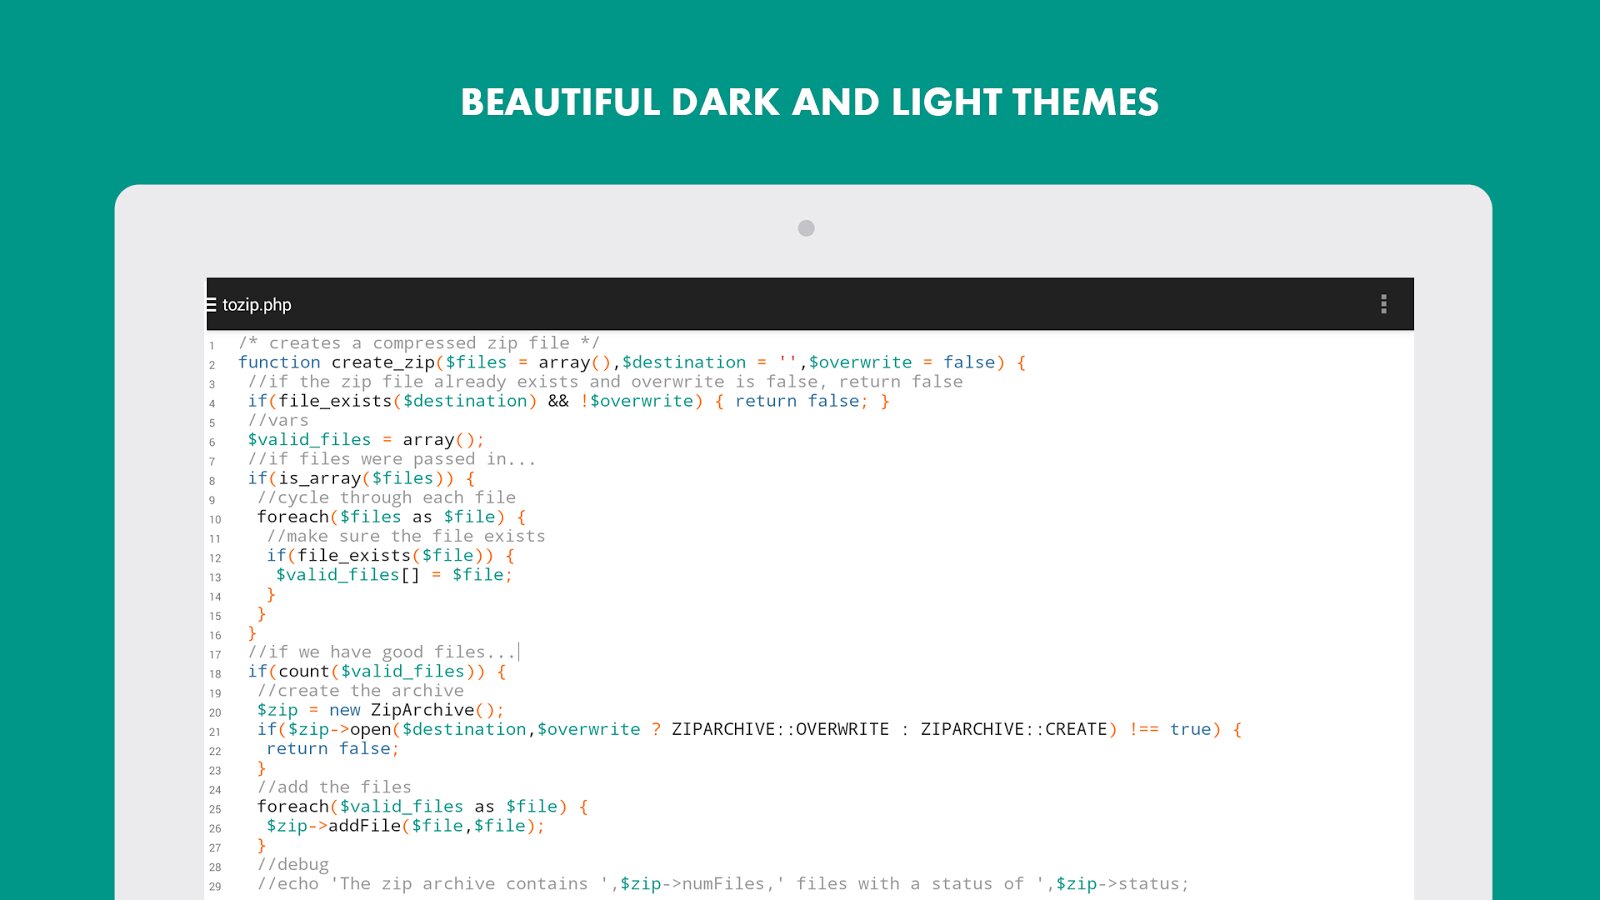Select line number 10 in the gutter
The width and height of the screenshot is (1600, 900).
click(215, 520)
